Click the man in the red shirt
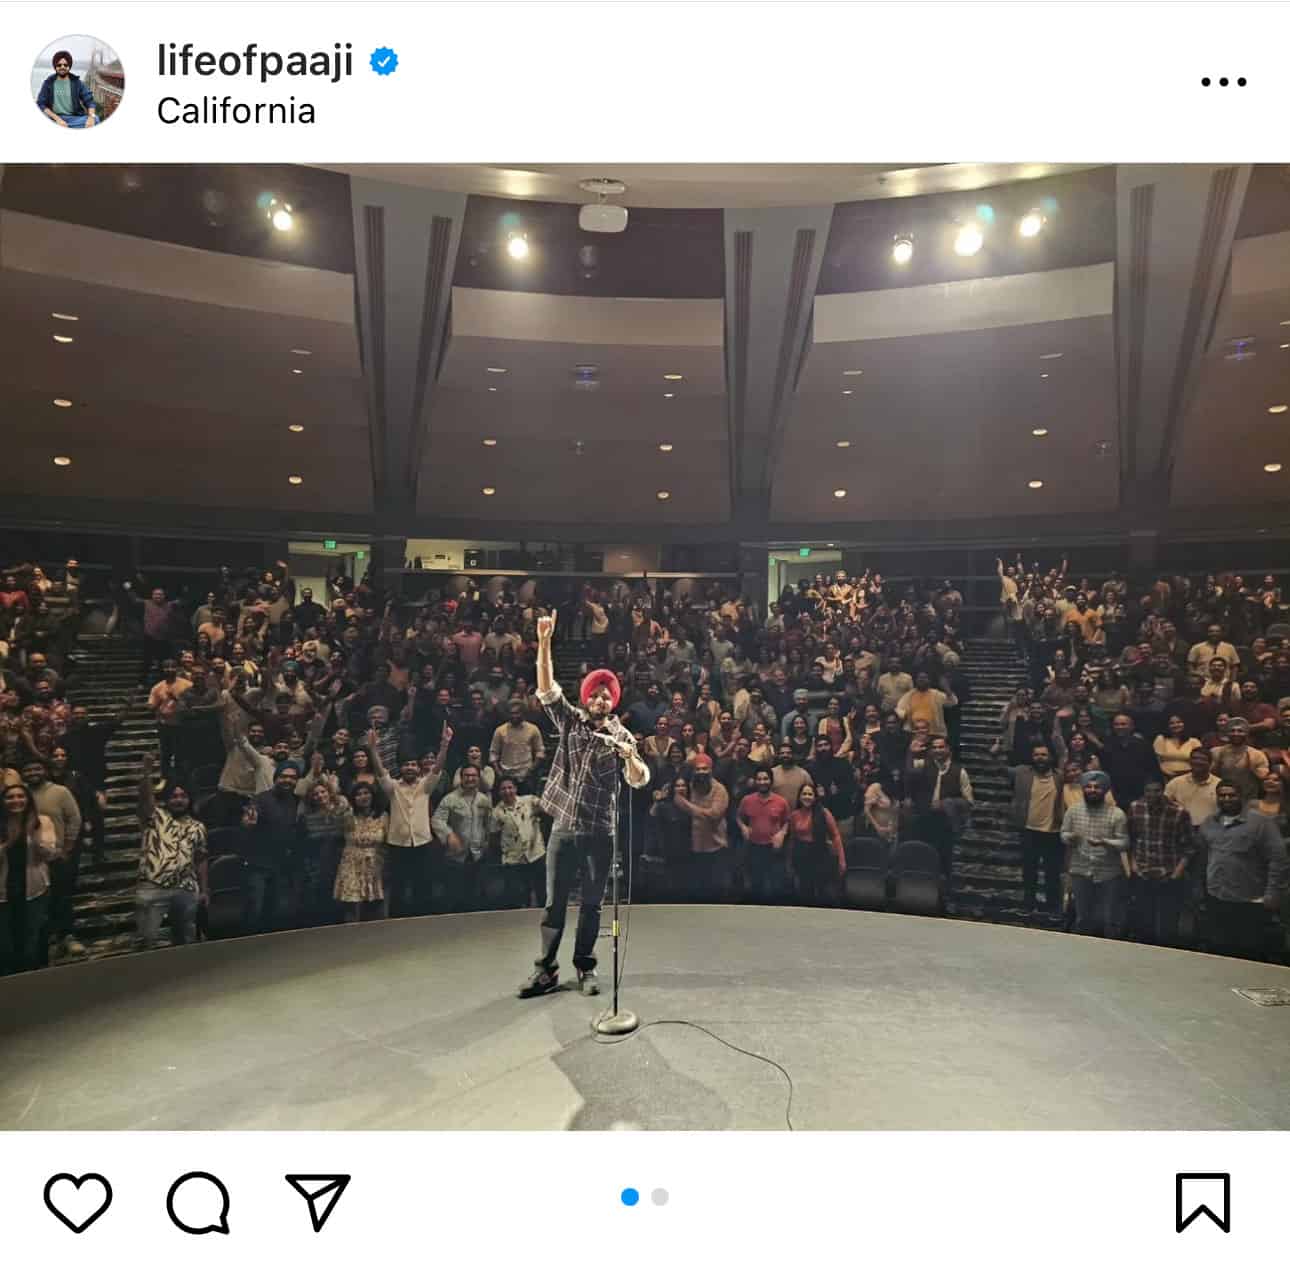1290x1267 pixels. [x=762, y=830]
